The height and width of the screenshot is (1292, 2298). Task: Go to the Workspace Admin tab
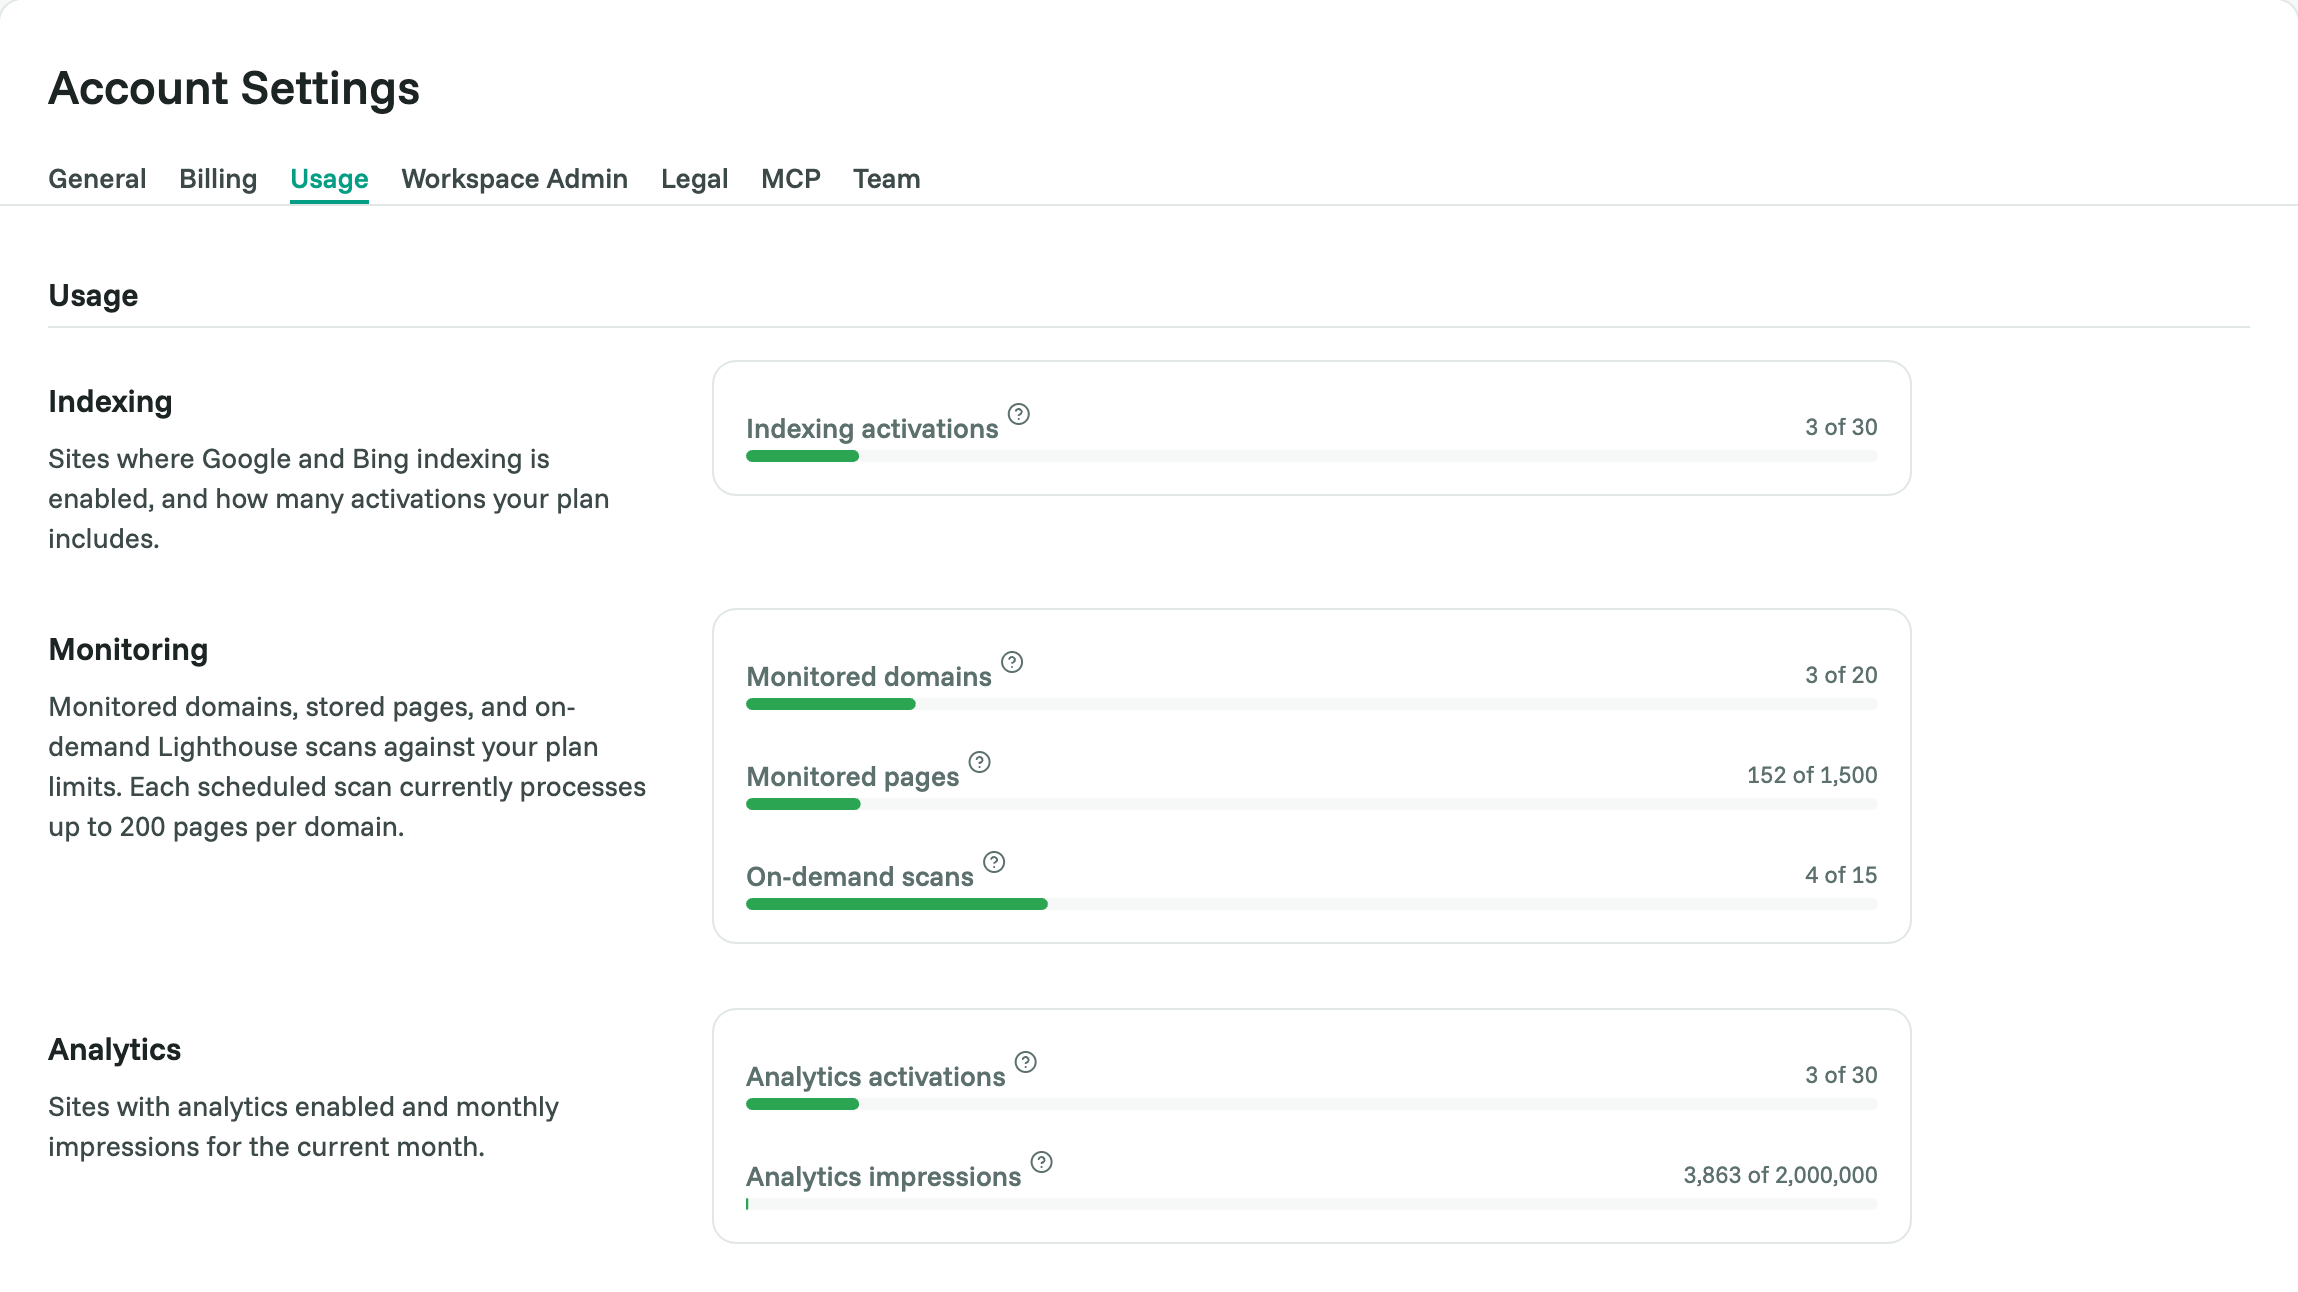tap(514, 179)
